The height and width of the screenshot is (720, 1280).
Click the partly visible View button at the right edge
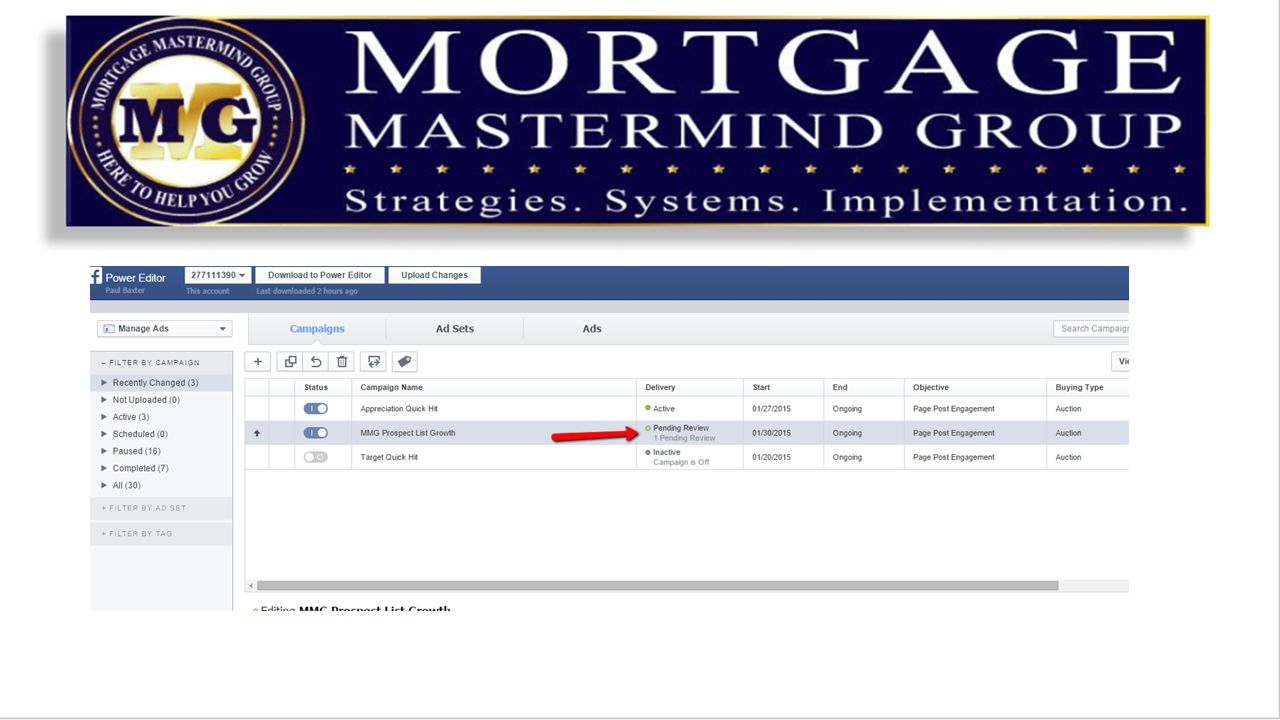(1121, 362)
